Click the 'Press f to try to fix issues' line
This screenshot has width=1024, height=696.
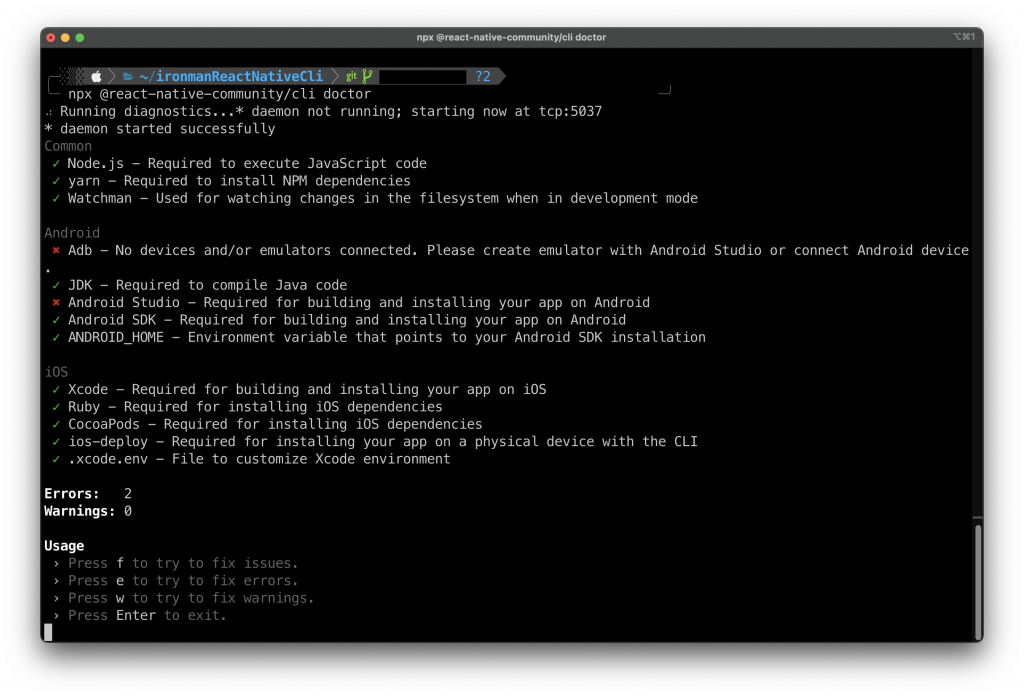176,563
